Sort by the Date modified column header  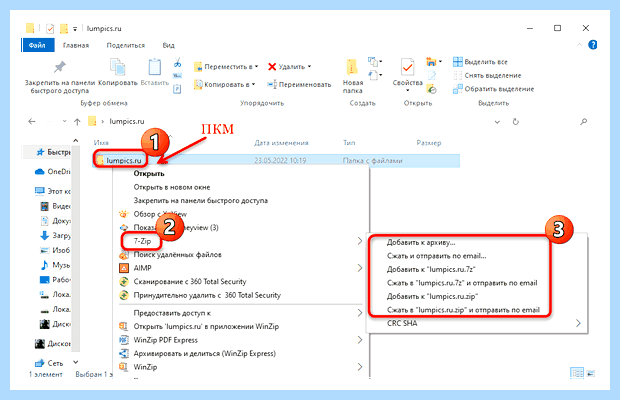pos(281,143)
